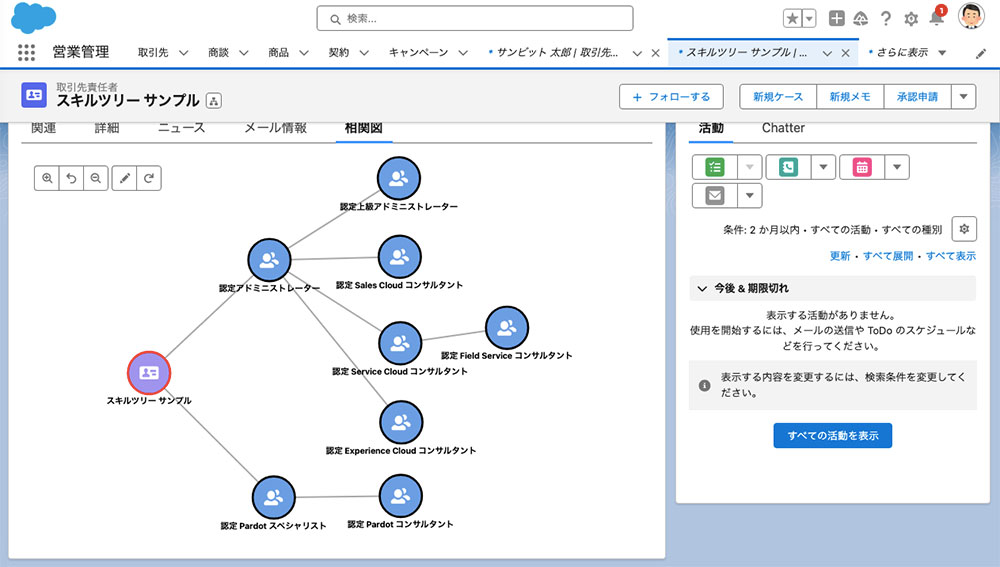Switch to the Chatter tab
The height and width of the screenshot is (567, 1000).
[x=783, y=128]
